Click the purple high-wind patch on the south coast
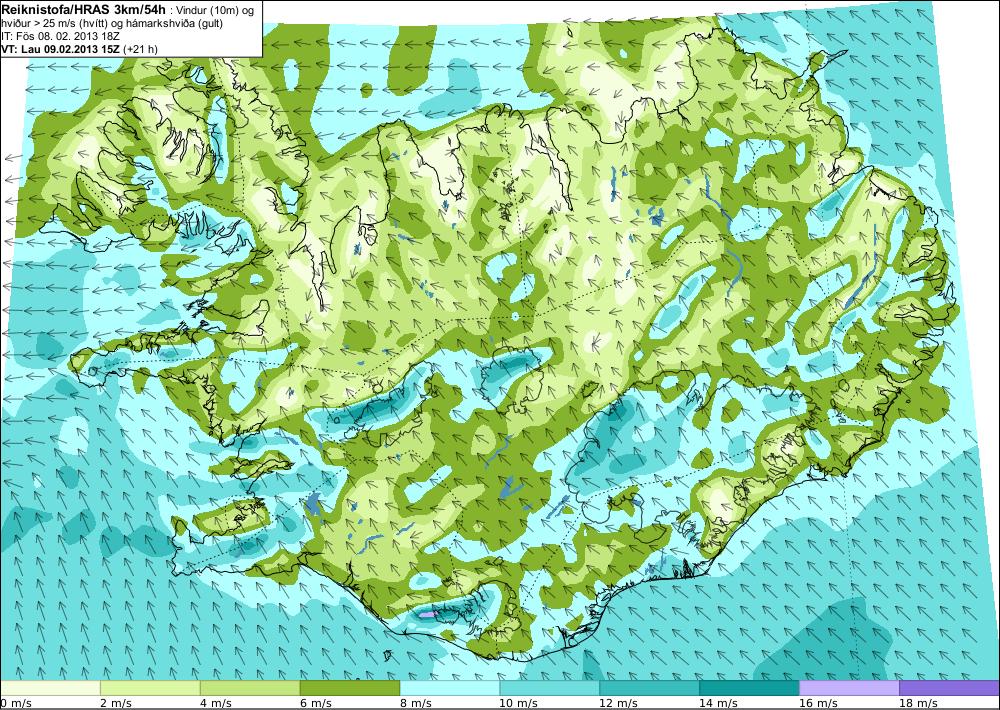Image resolution: width=1000 pixels, height=710 pixels. (427, 614)
